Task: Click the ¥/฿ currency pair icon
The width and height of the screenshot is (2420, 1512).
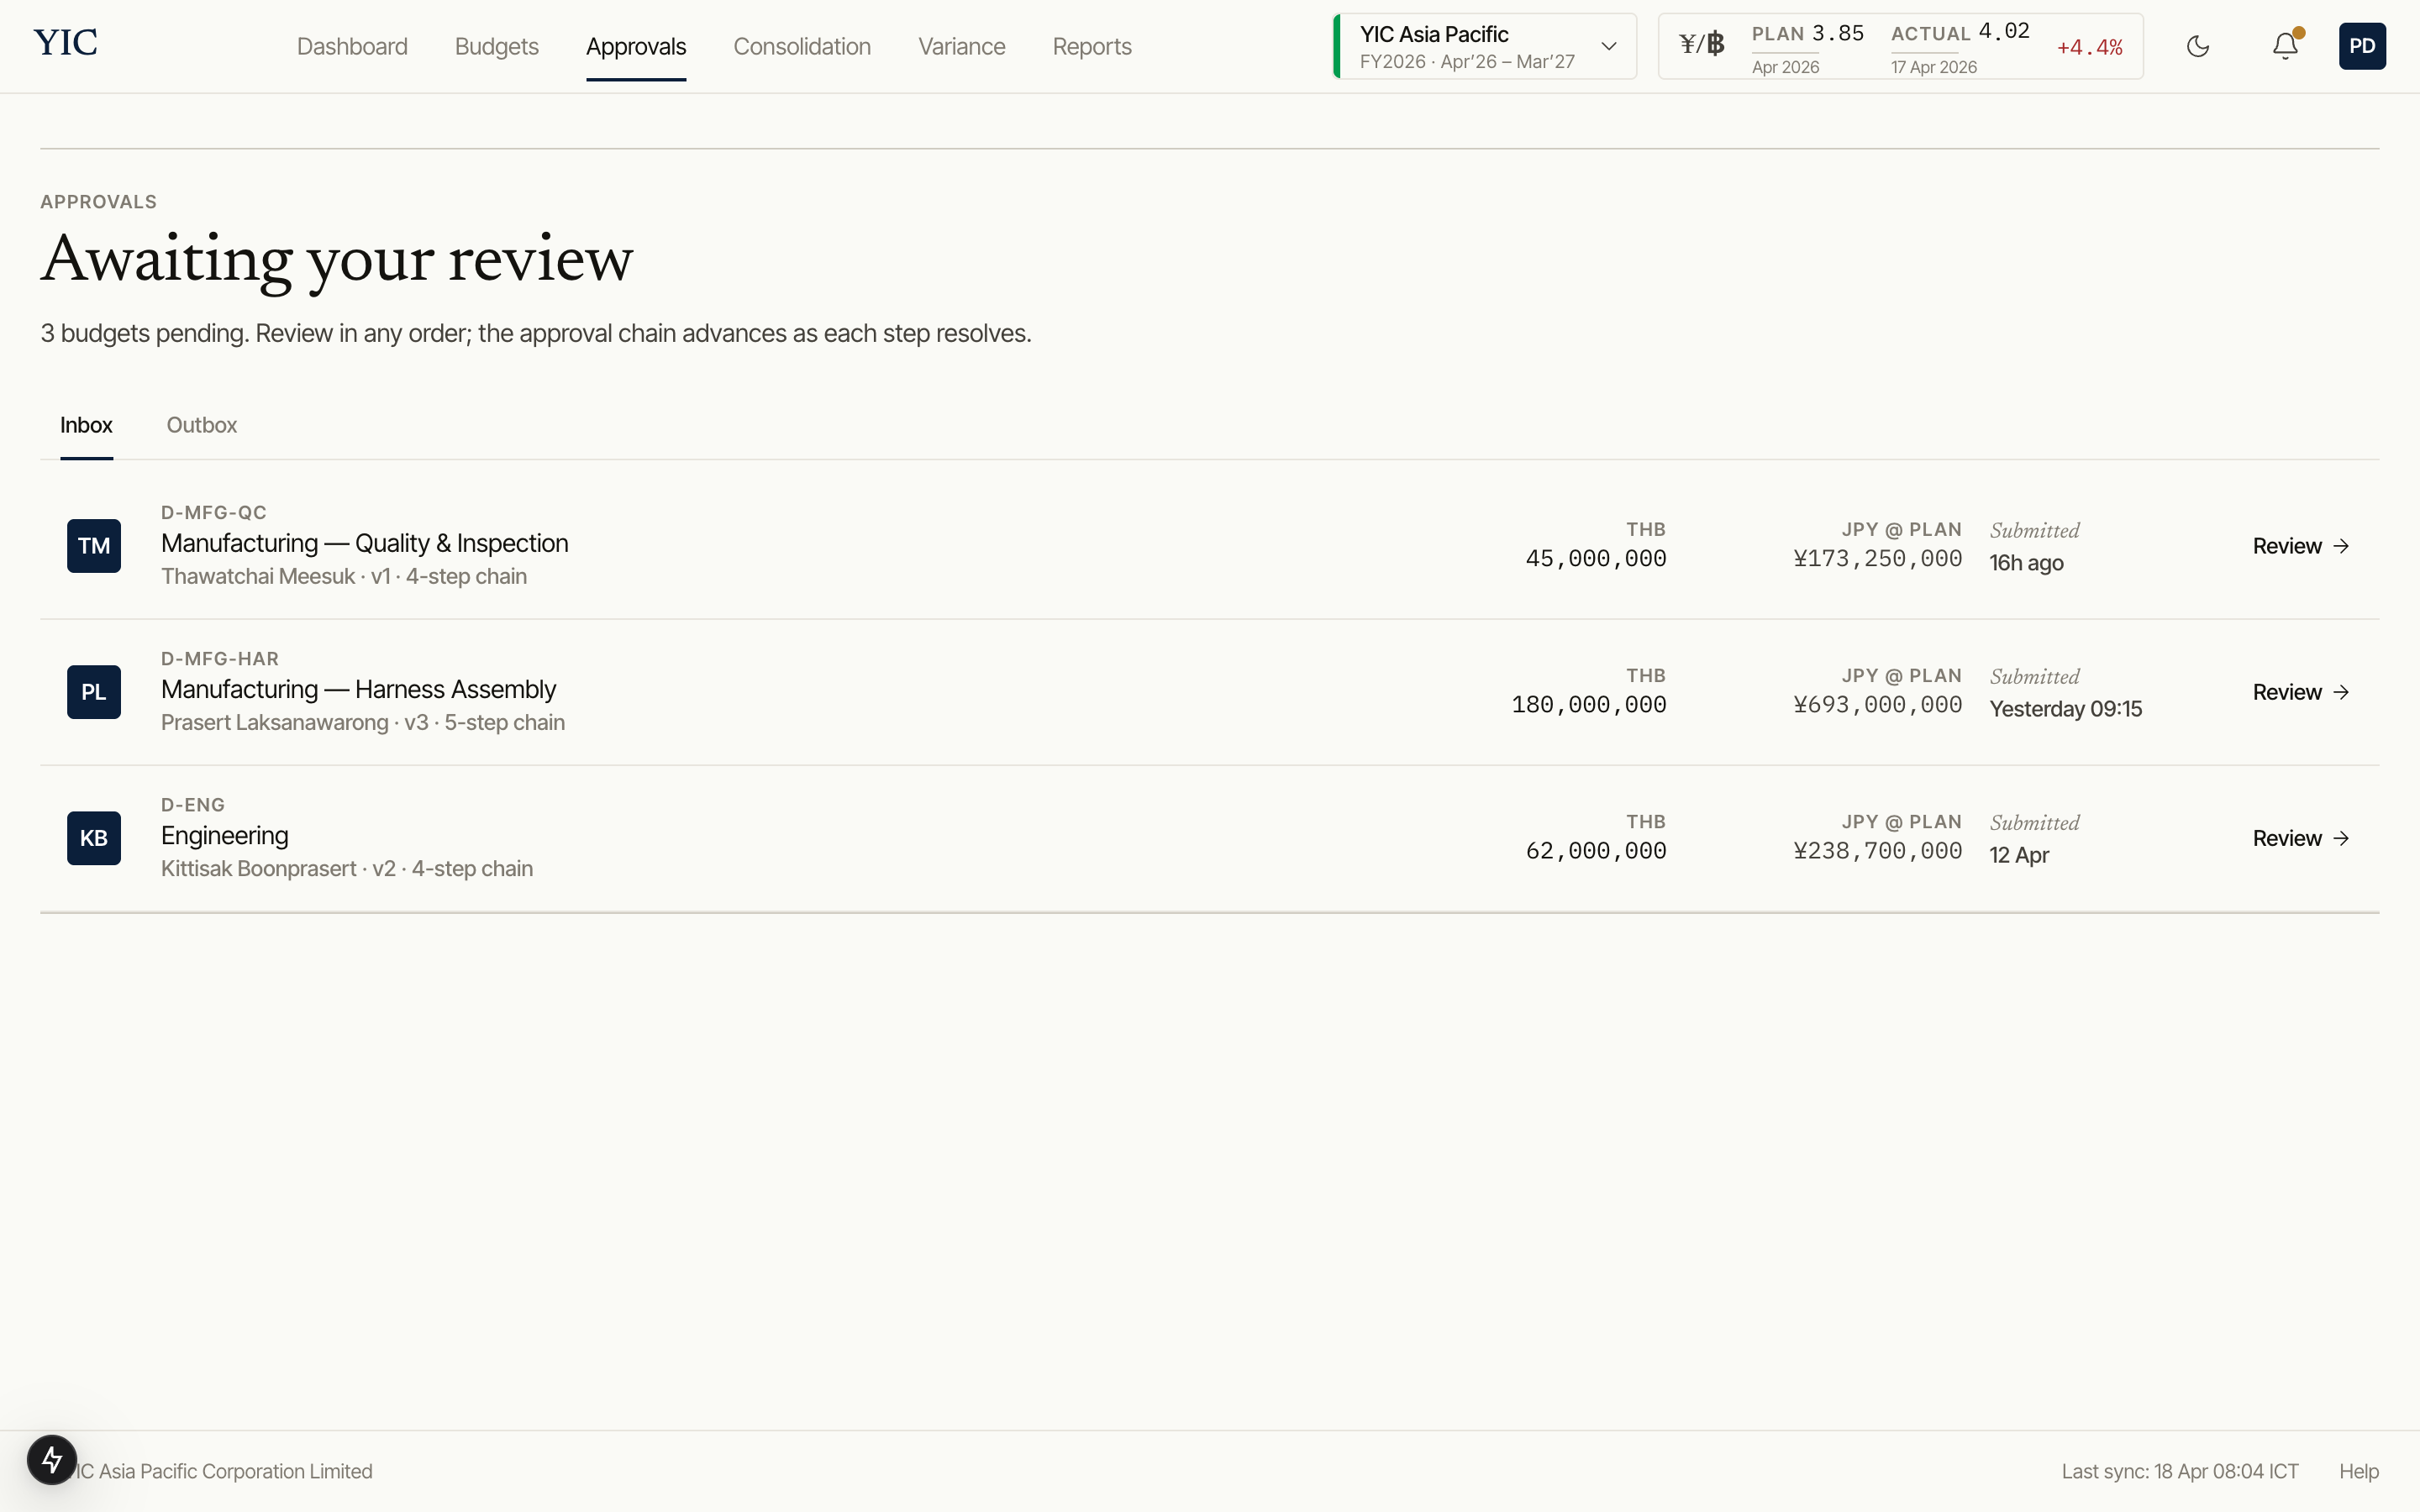Action: (x=1702, y=45)
